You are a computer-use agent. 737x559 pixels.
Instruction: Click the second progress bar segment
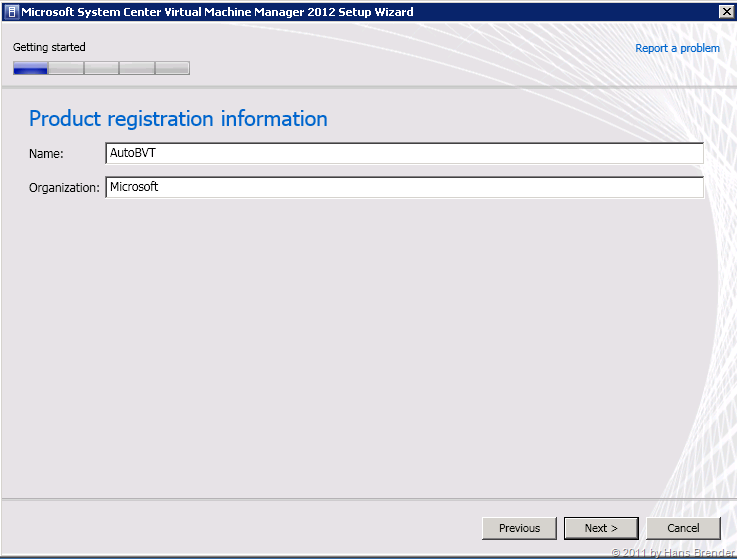(66, 69)
